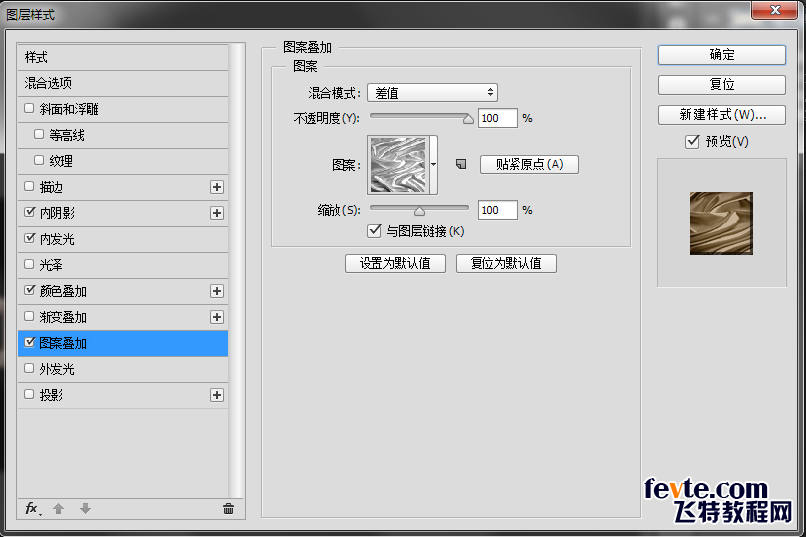Click the 贴紧原点(A) button

tap(529, 164)
